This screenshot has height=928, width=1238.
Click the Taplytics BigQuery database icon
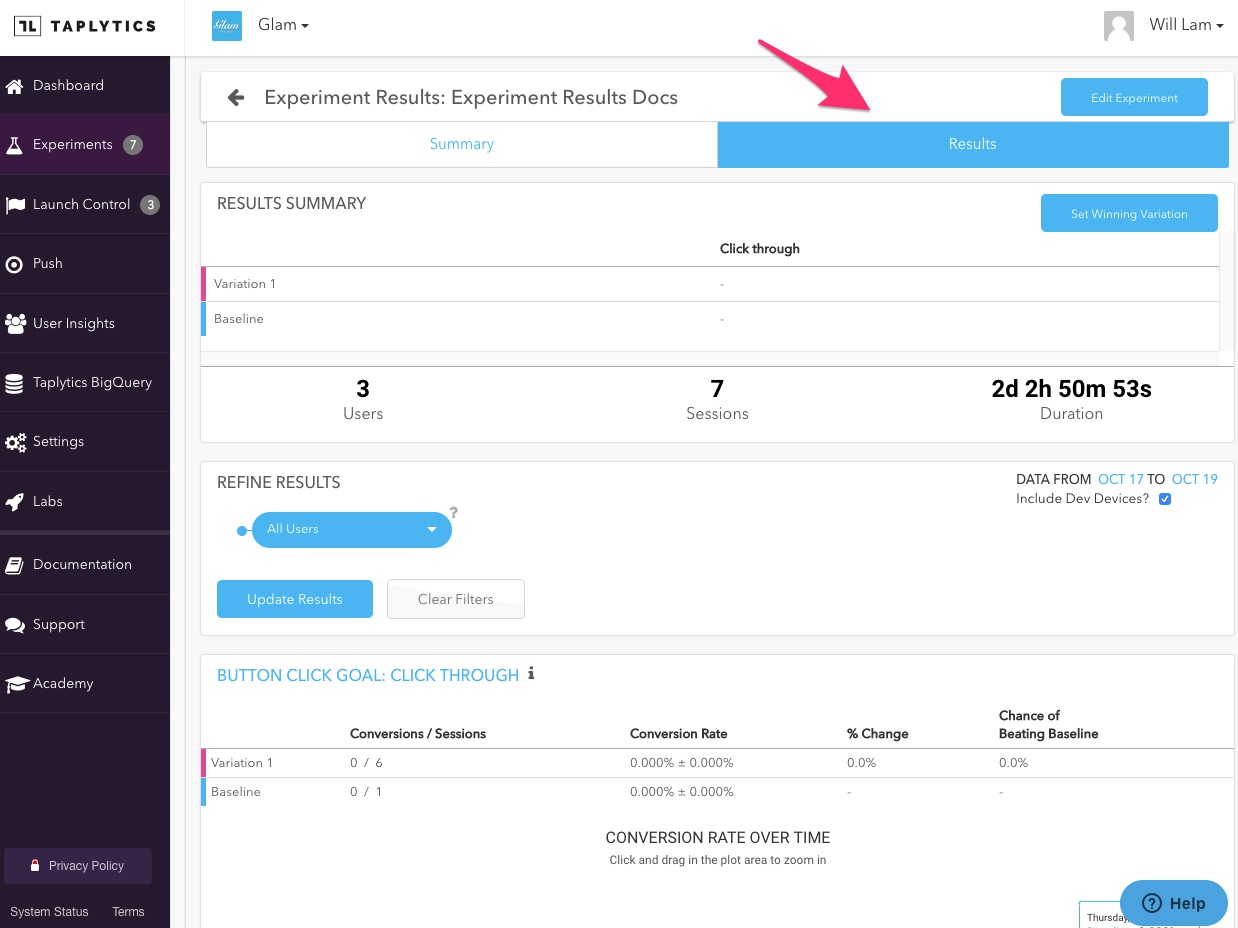15,383
